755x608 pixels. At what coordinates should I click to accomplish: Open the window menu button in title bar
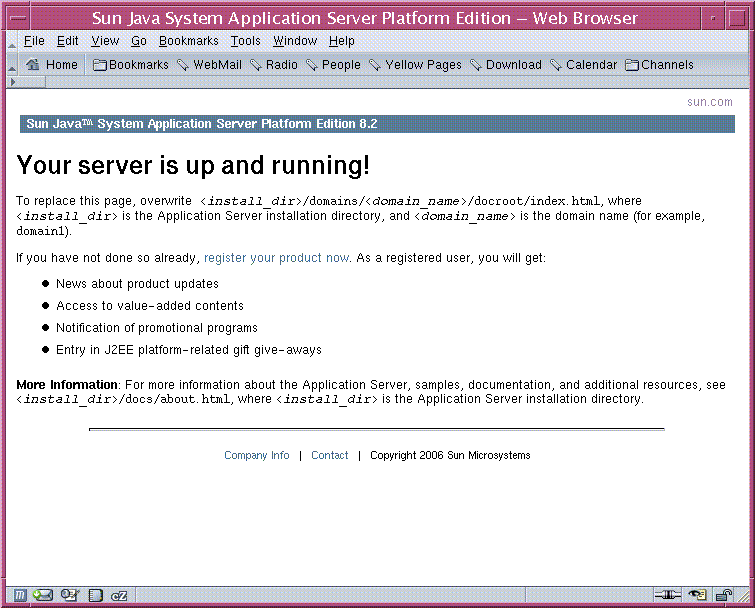18,18
